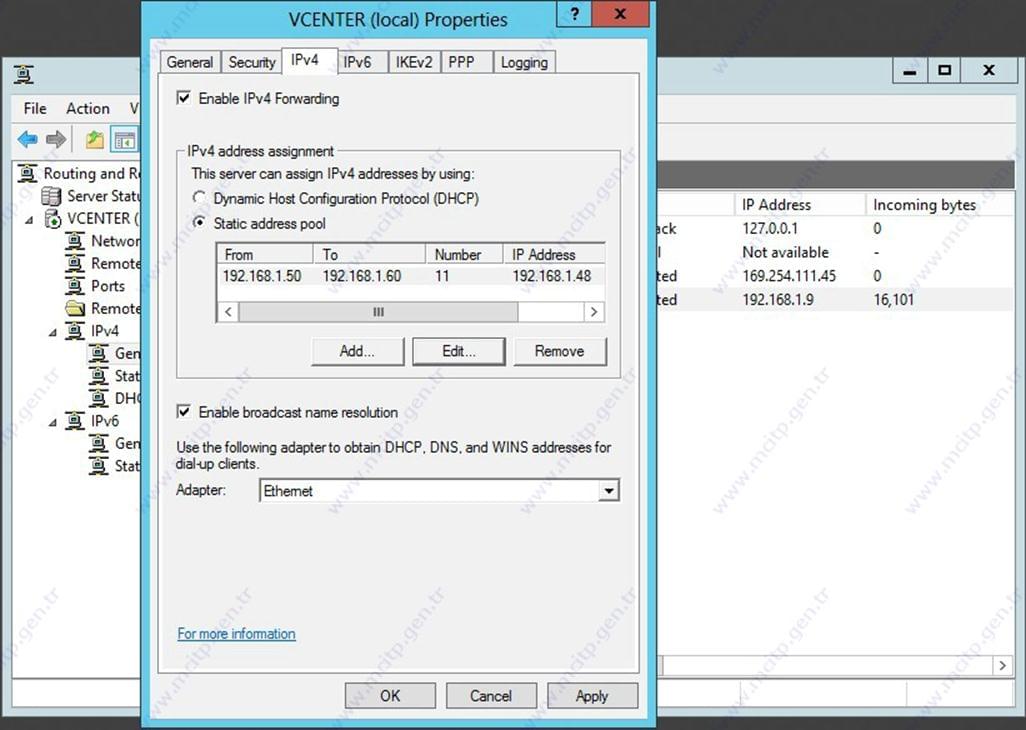Click the Not available IP address row
Image resolution: width=1026 pixels, height=730 pixels.
point(836,252)
